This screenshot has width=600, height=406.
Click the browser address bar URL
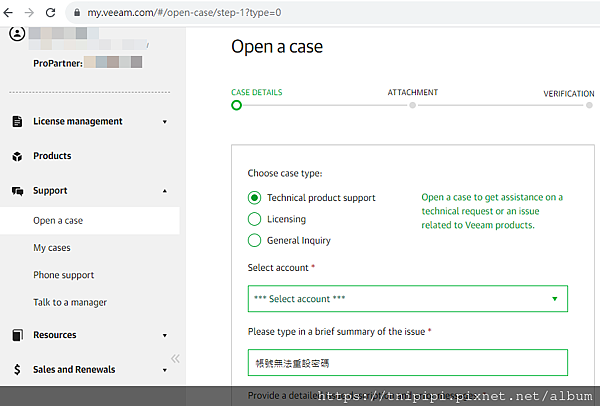point(184,13)
